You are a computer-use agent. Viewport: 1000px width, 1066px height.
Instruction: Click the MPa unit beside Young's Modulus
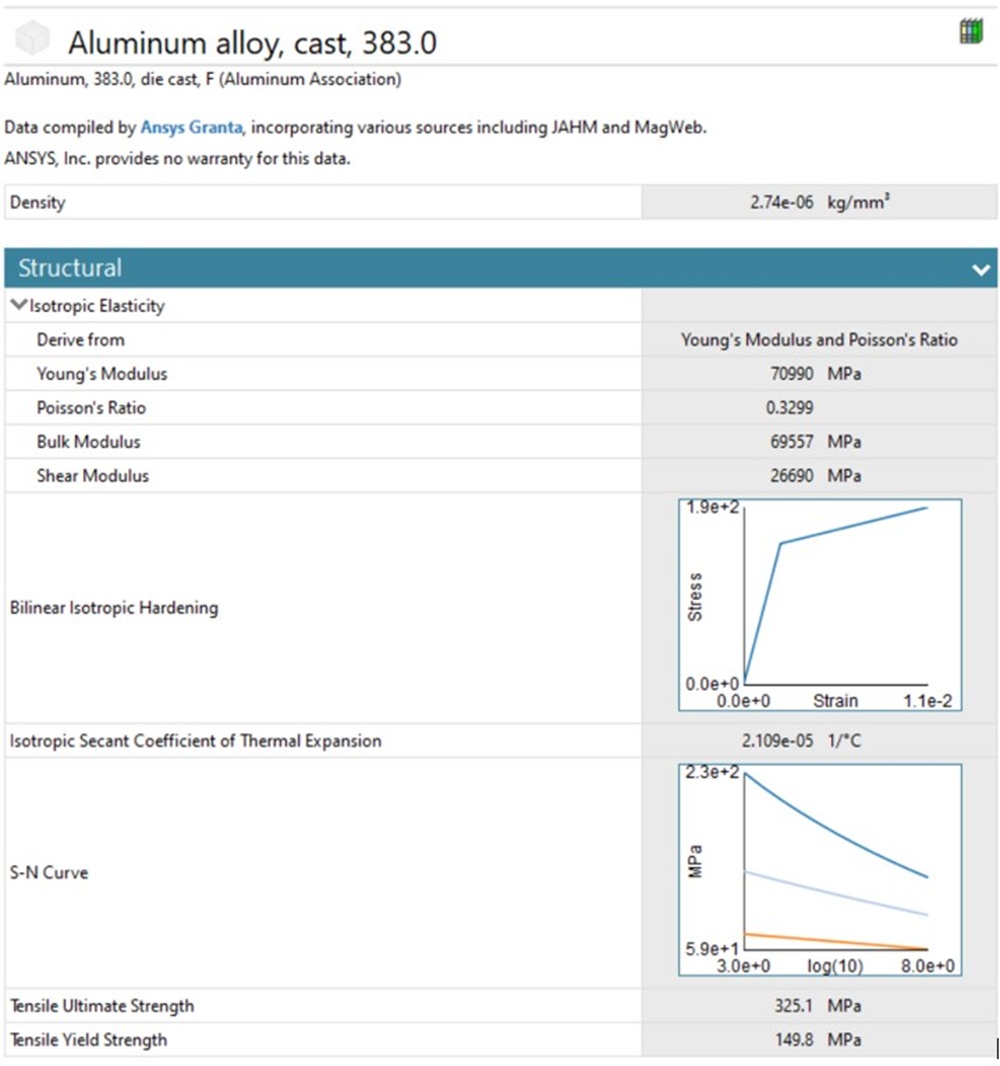(844, 374)
